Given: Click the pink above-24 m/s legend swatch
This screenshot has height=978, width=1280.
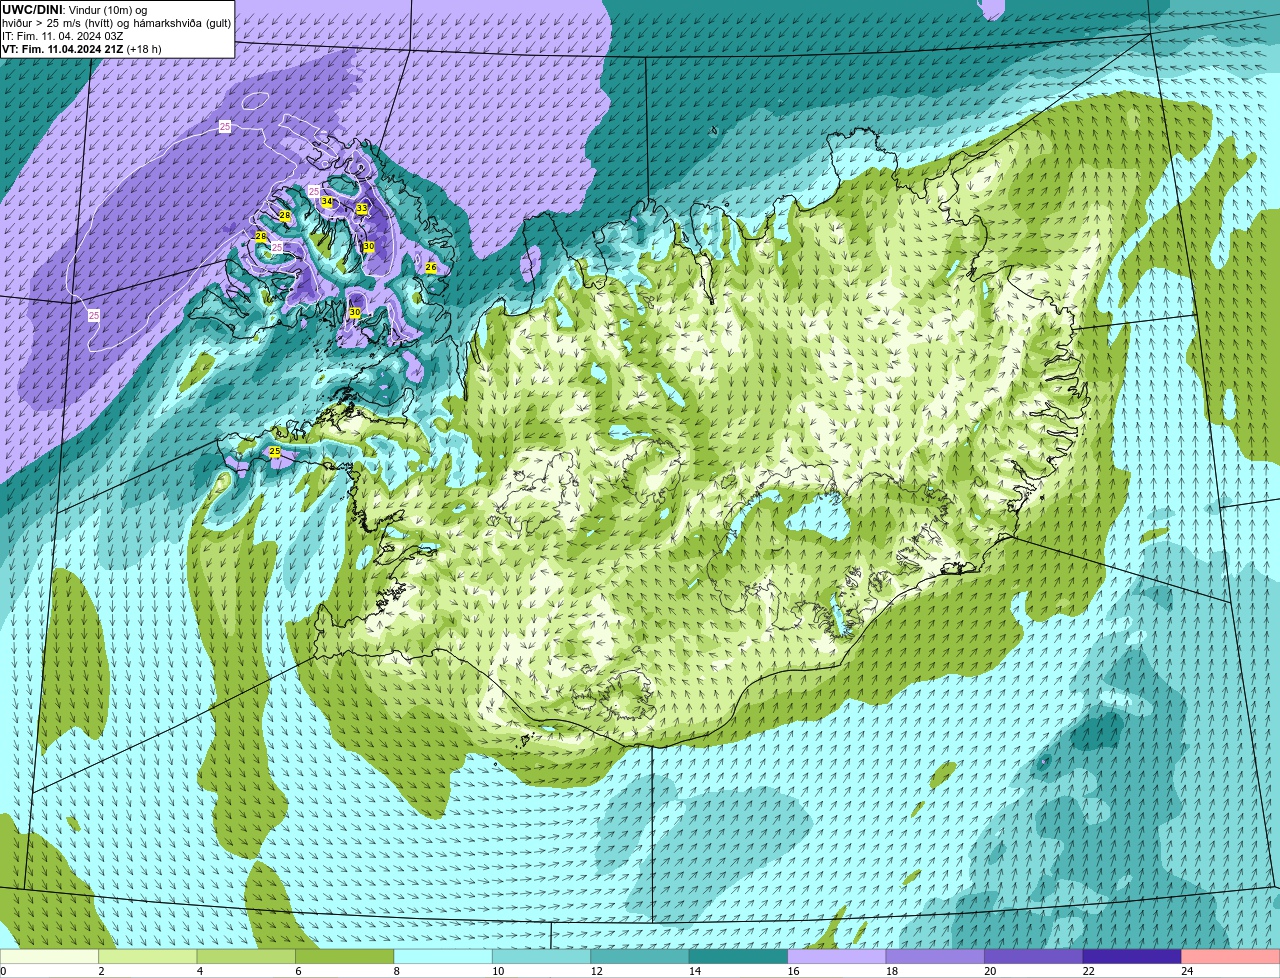Looking at the screenshot, I should [1232, 957].
